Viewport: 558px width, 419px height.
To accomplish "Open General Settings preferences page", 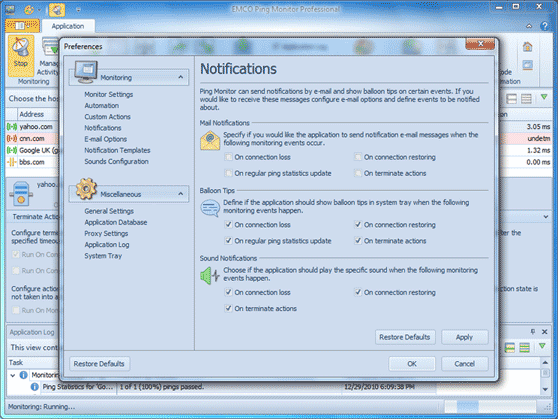I will pyautogui.click(x=109, y=211).
